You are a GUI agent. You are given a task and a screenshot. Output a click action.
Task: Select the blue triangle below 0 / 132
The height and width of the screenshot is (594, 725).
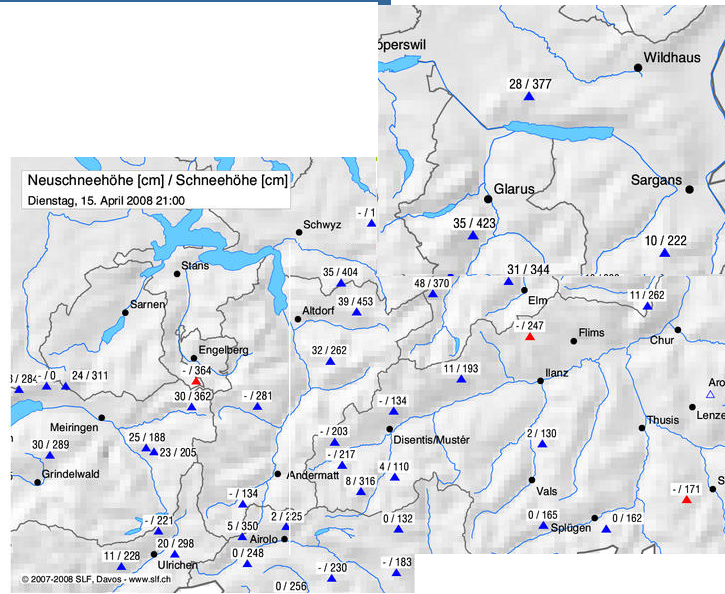[399, 529]
